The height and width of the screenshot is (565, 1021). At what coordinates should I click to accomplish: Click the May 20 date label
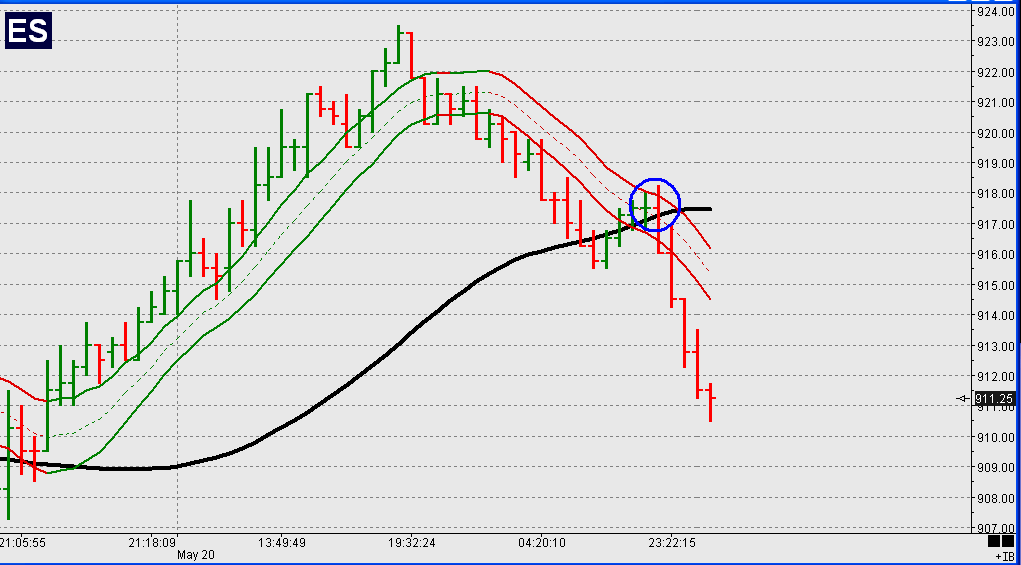[196, 555]
